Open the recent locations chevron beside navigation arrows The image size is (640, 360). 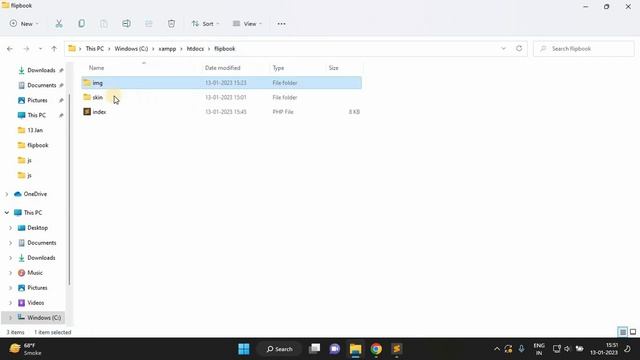pyautogui.click(x=40, y=49)
